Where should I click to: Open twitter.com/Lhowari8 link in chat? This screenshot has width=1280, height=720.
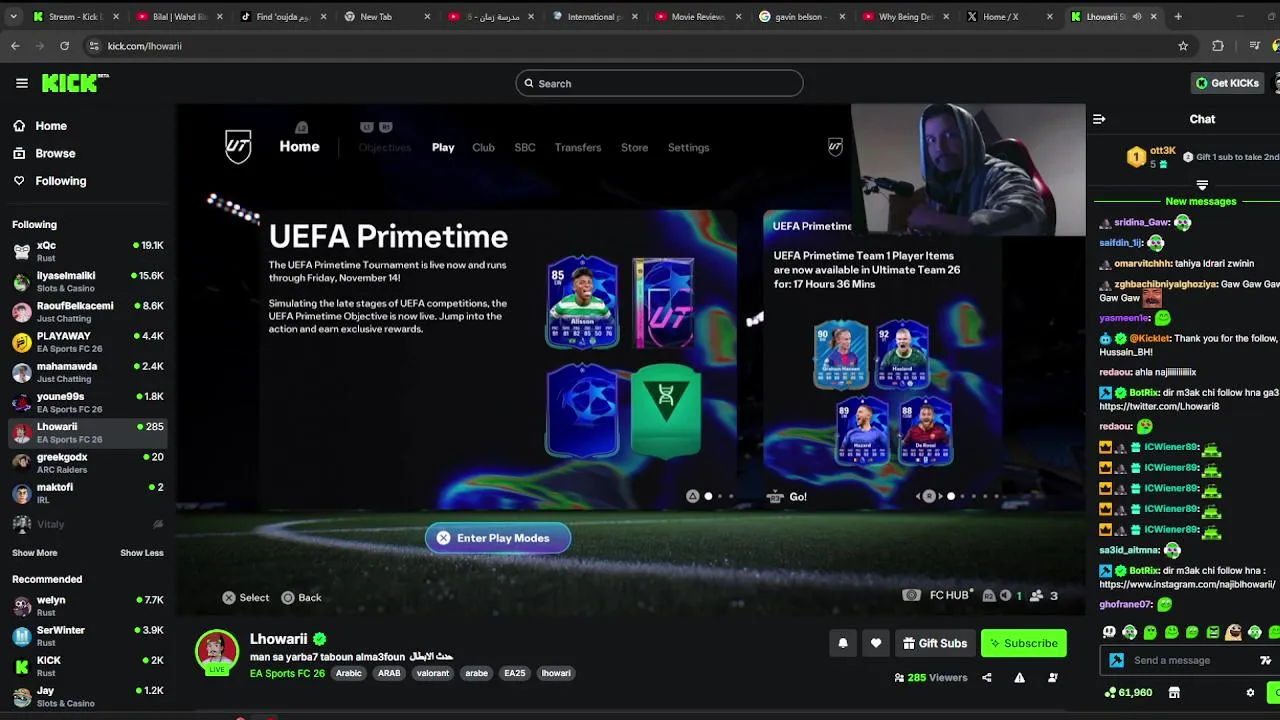[1159, 407]
